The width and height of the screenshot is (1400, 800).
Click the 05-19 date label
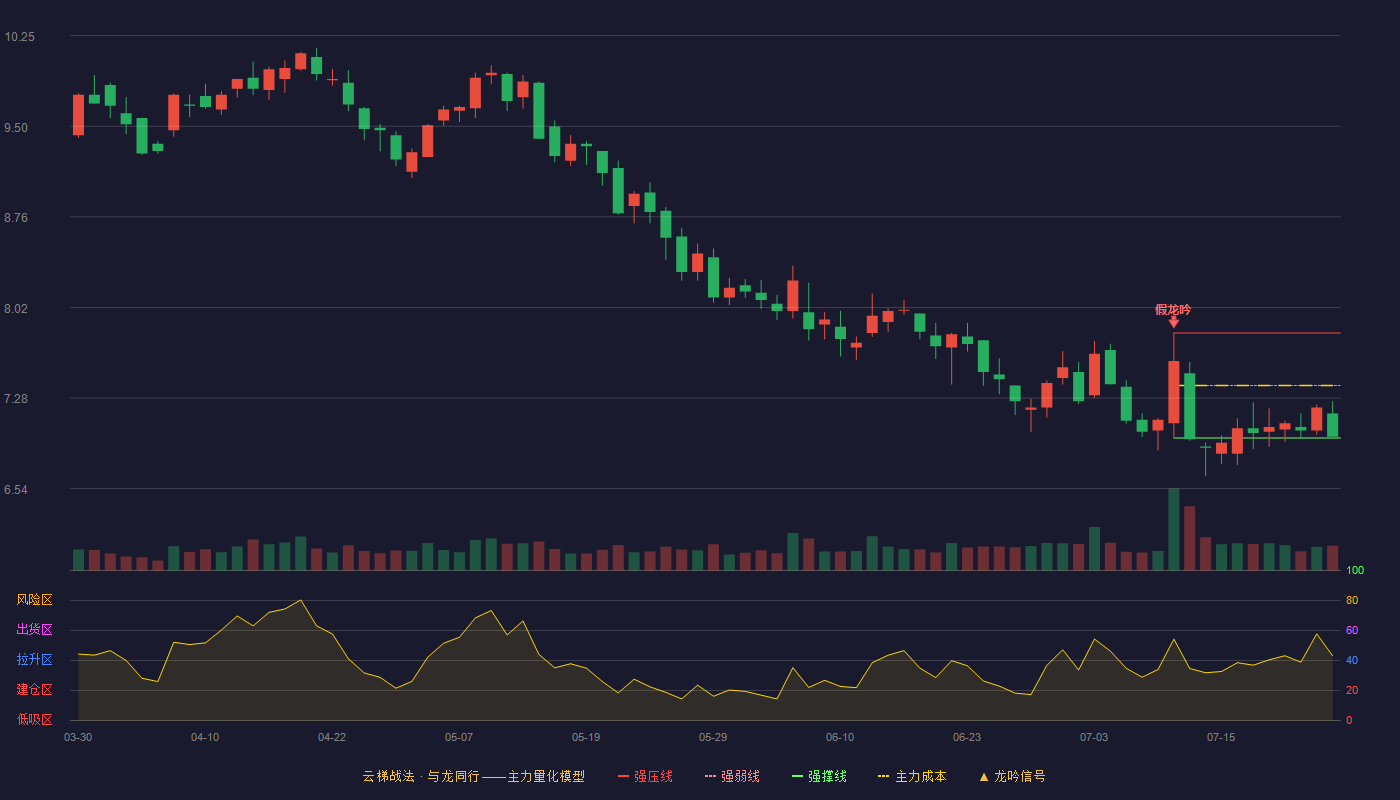pyautogui.click(x=586, y=737)
